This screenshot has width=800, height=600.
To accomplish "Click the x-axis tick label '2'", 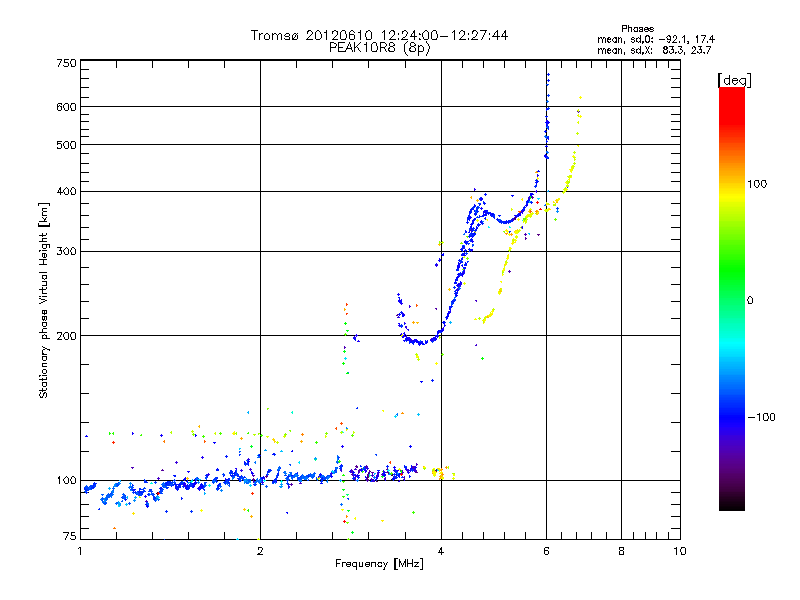I will click(x=260, y=551).
